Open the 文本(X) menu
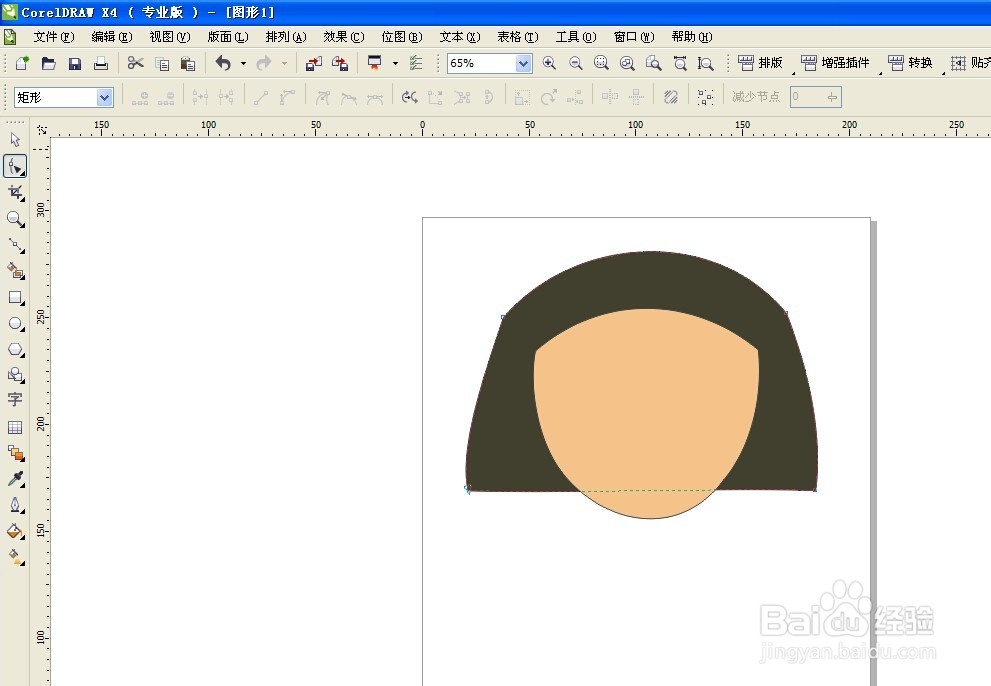 (460, 37)
